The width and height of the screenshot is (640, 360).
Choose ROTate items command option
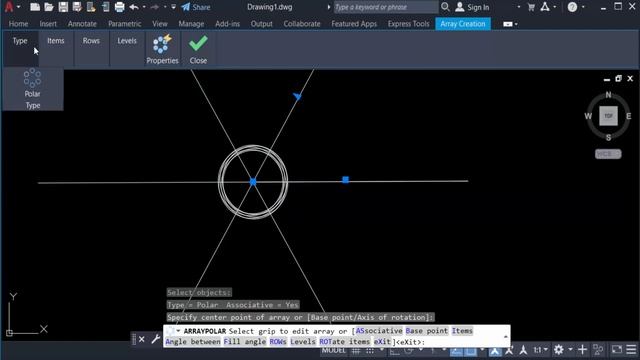344,342
